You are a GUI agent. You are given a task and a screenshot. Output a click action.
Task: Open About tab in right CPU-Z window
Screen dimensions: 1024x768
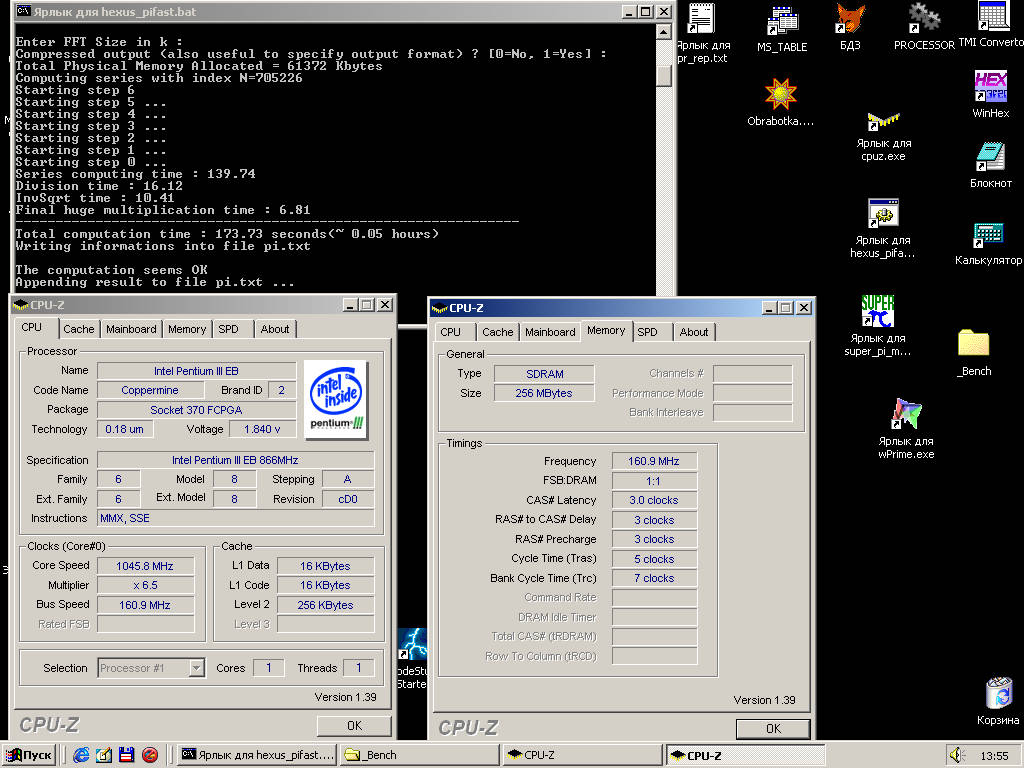(x=694, y=332)
